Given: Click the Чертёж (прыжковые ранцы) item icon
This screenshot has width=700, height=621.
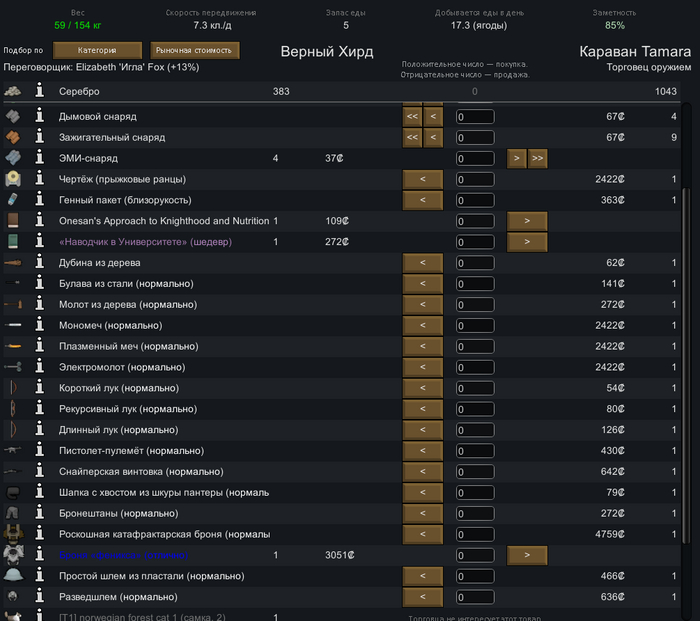Looking at the screenshot, I should (x=13, y=179).
